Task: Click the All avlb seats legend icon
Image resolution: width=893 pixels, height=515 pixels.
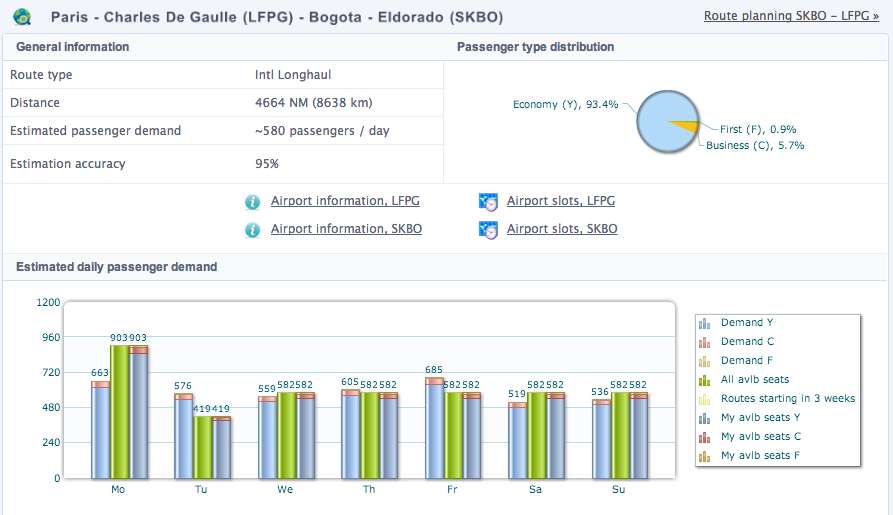Action: coord(705,380)
